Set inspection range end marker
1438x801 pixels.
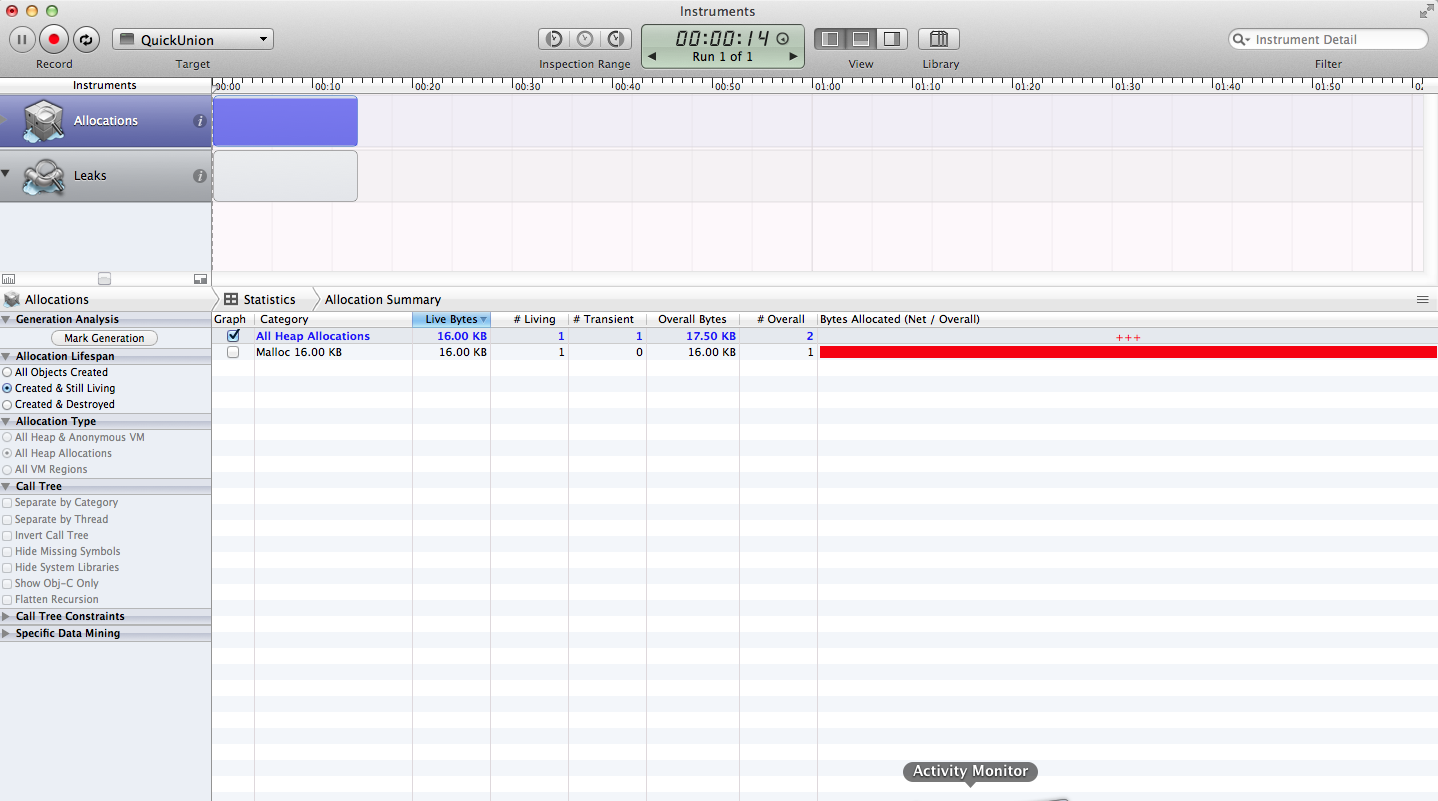[616, 39]
